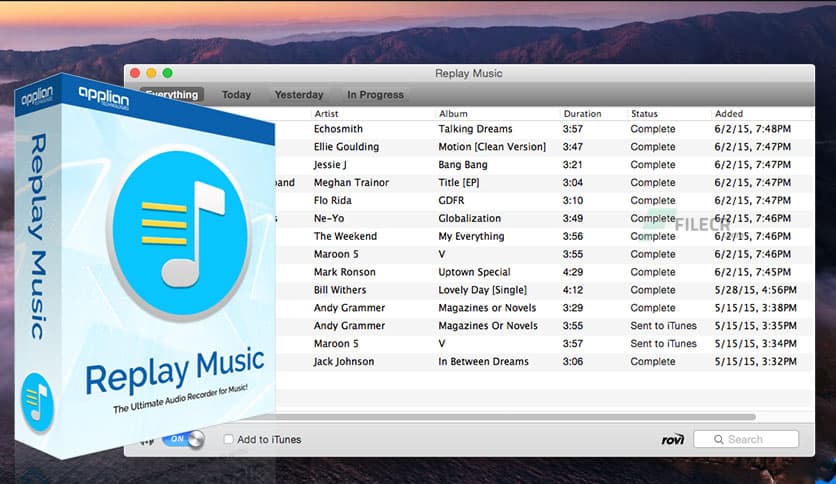Click the 5/15/15, 3:32PM added date

(755, 361)
